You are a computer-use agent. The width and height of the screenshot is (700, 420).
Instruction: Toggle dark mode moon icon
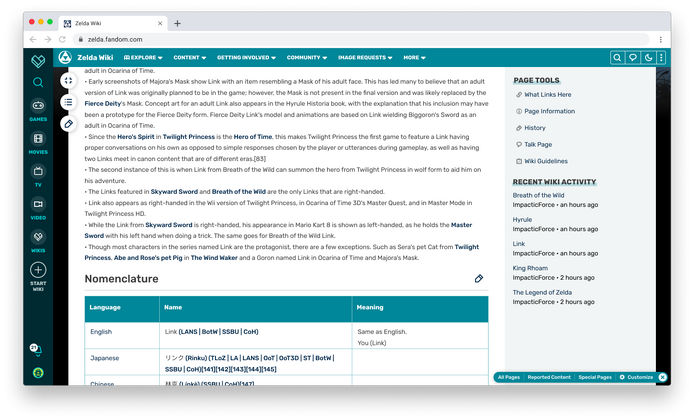click(x=648, y=58)
